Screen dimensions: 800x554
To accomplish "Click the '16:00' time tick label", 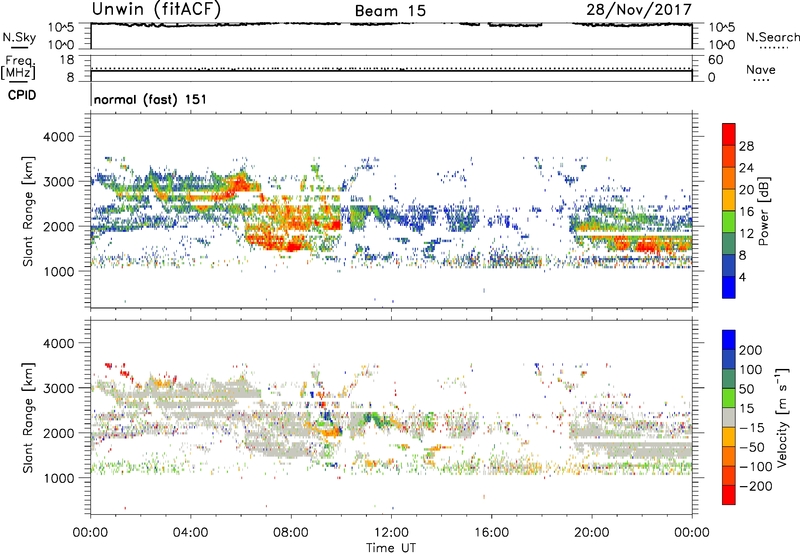I will click(x=491, y=533).
